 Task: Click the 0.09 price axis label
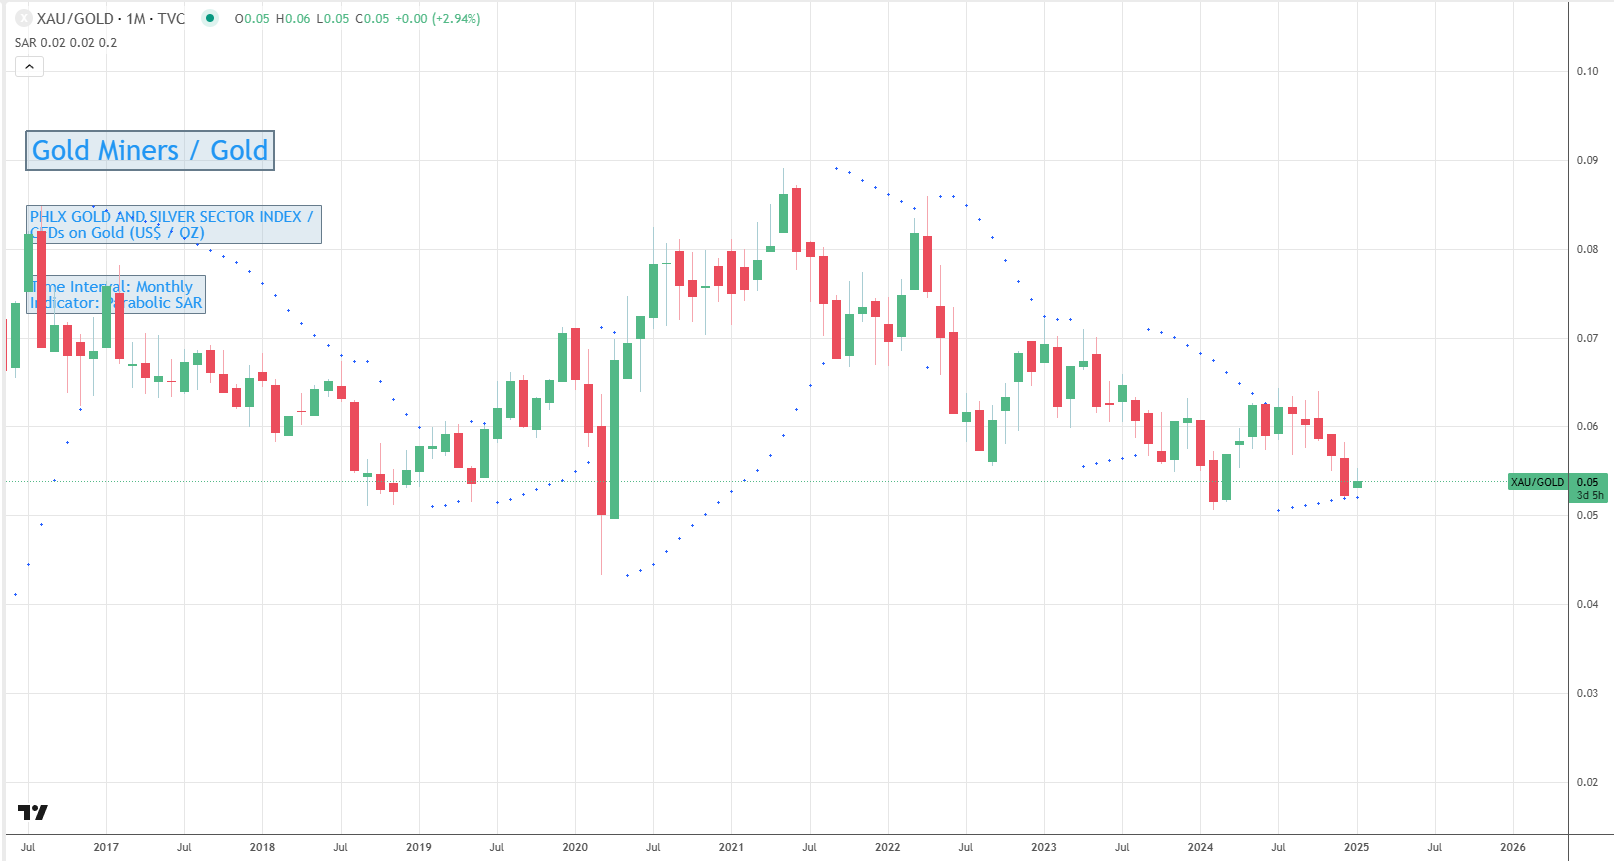pyautogui.click(x=1587, y=160)
